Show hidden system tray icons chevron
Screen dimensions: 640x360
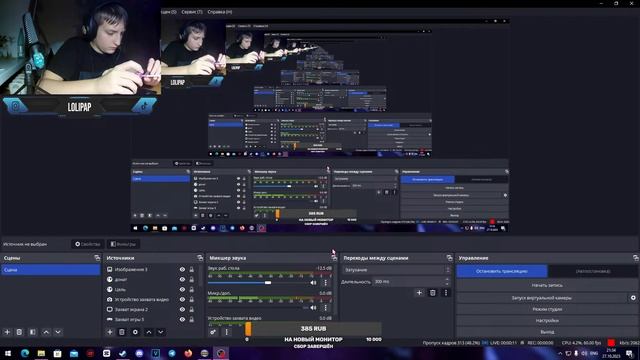pyautogui.click(x=560, y=353)
